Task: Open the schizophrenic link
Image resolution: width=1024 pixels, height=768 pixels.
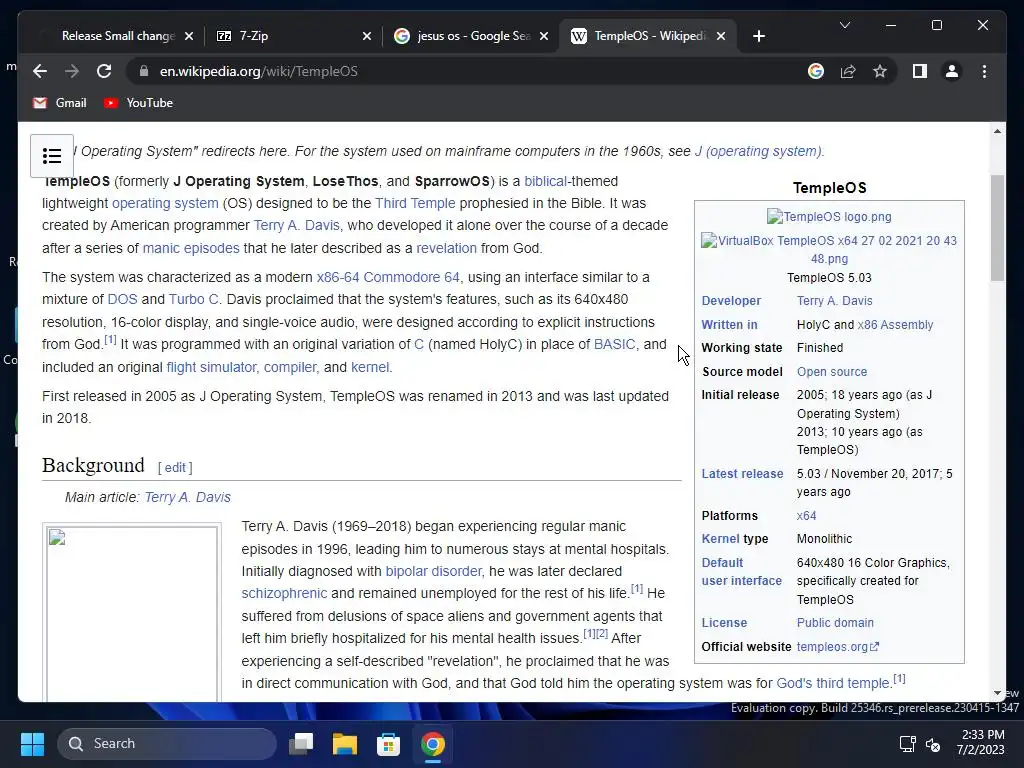Action: (284, 593)
